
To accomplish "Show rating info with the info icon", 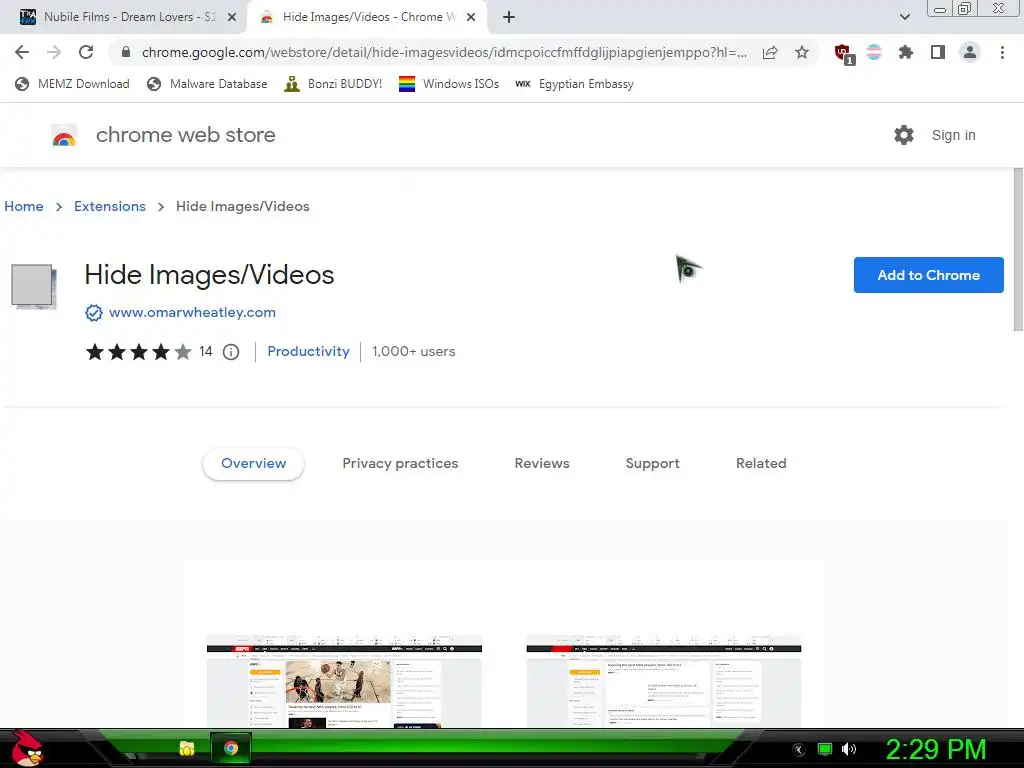I will coord(231,352).
